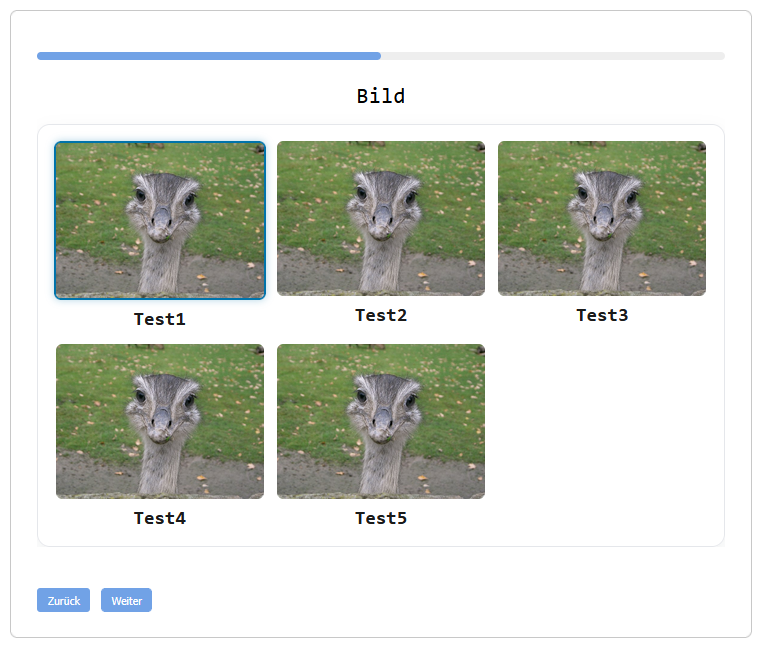764x647 pixels.
Task: Click the "Test2" caption label
Action: pos(381,315)
